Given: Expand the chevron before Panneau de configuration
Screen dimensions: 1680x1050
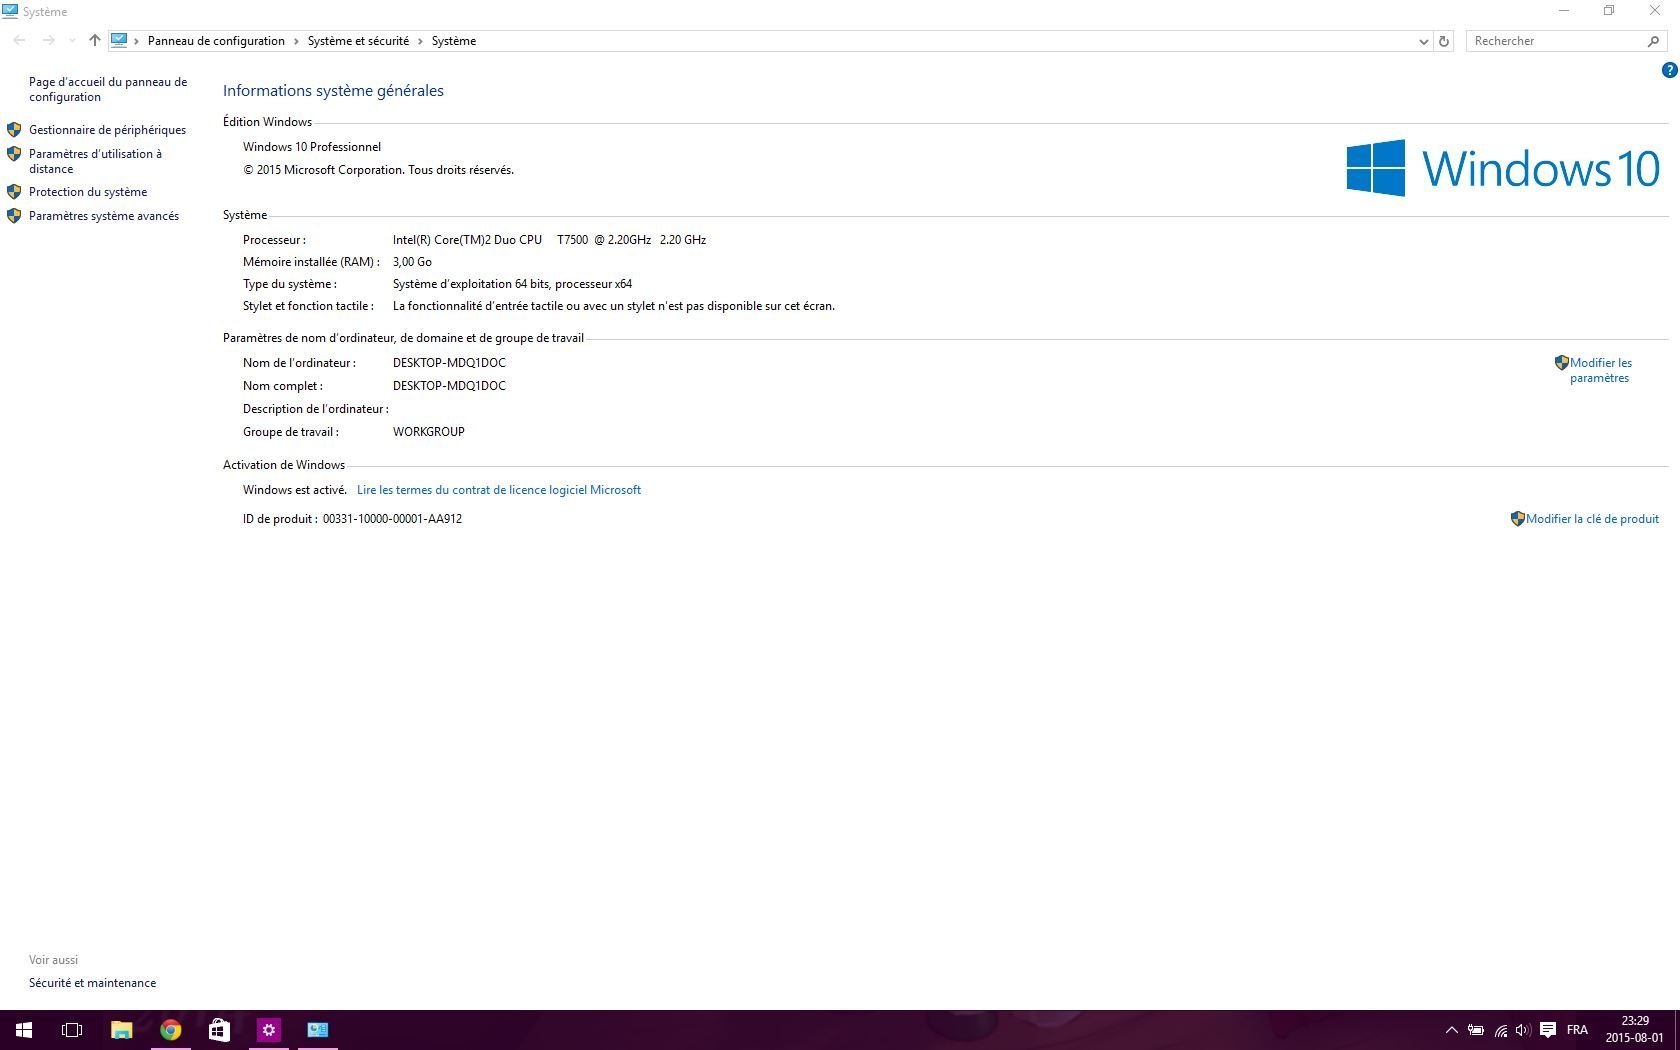Looking at the screenshot, I should (137, 41).
